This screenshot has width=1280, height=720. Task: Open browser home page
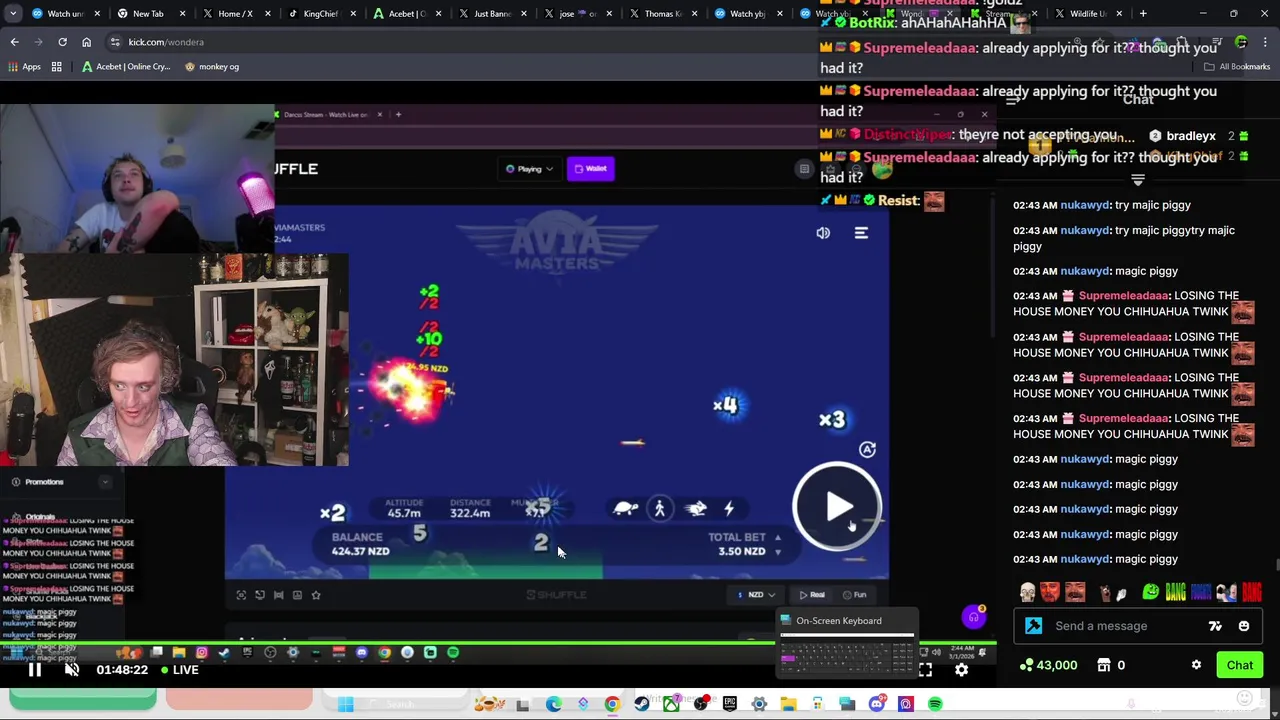click(86, 42)
